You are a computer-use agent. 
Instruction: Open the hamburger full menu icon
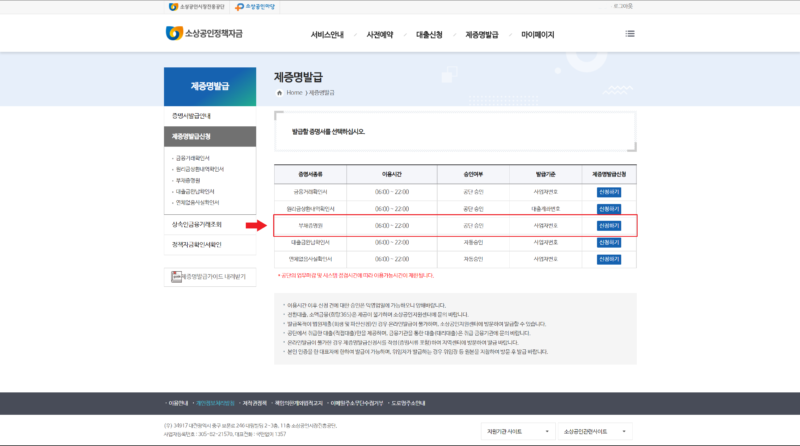tap(630, 34)
